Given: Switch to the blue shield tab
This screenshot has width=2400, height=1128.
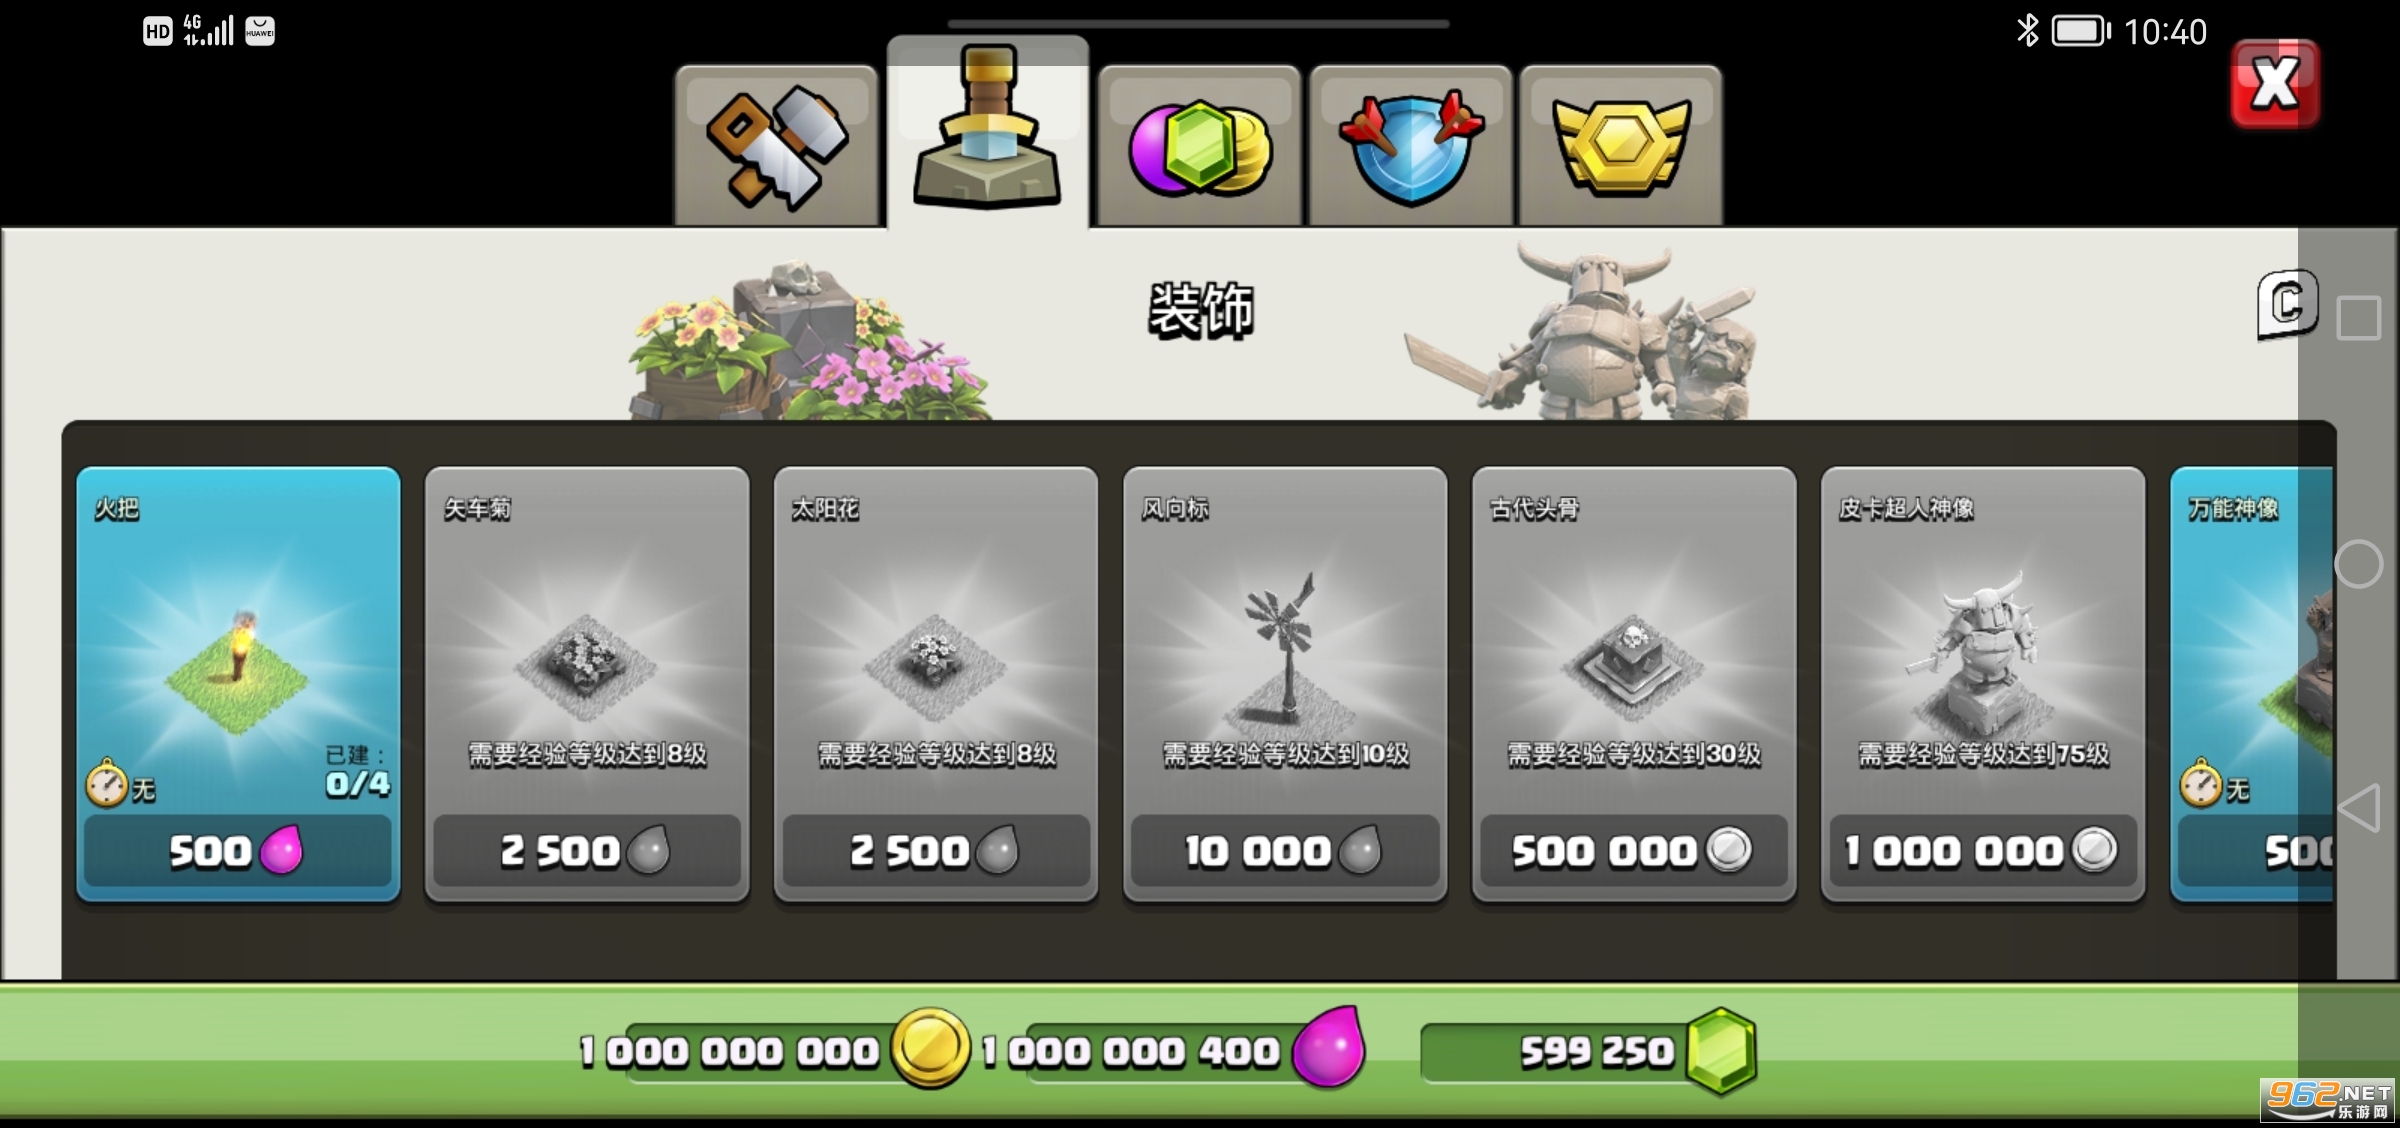Looking at the screenshot, I should pyautogui.click(x=1411, y=146).
